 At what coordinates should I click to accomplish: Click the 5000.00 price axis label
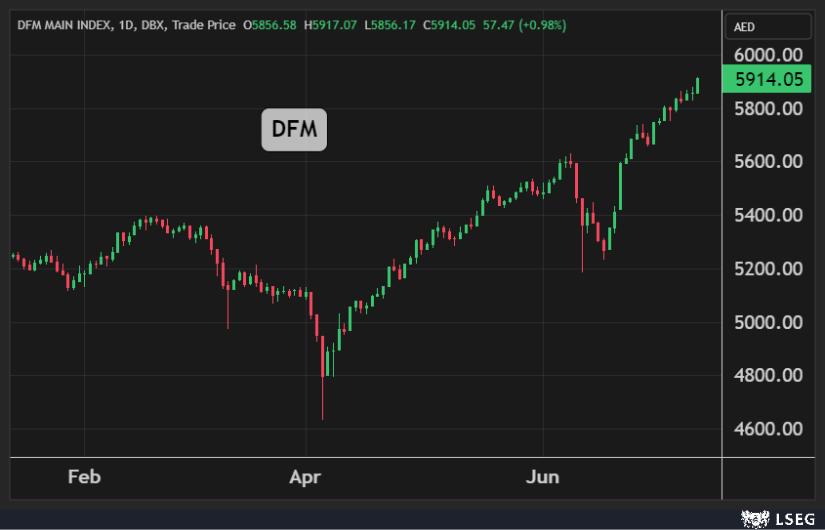768,322
